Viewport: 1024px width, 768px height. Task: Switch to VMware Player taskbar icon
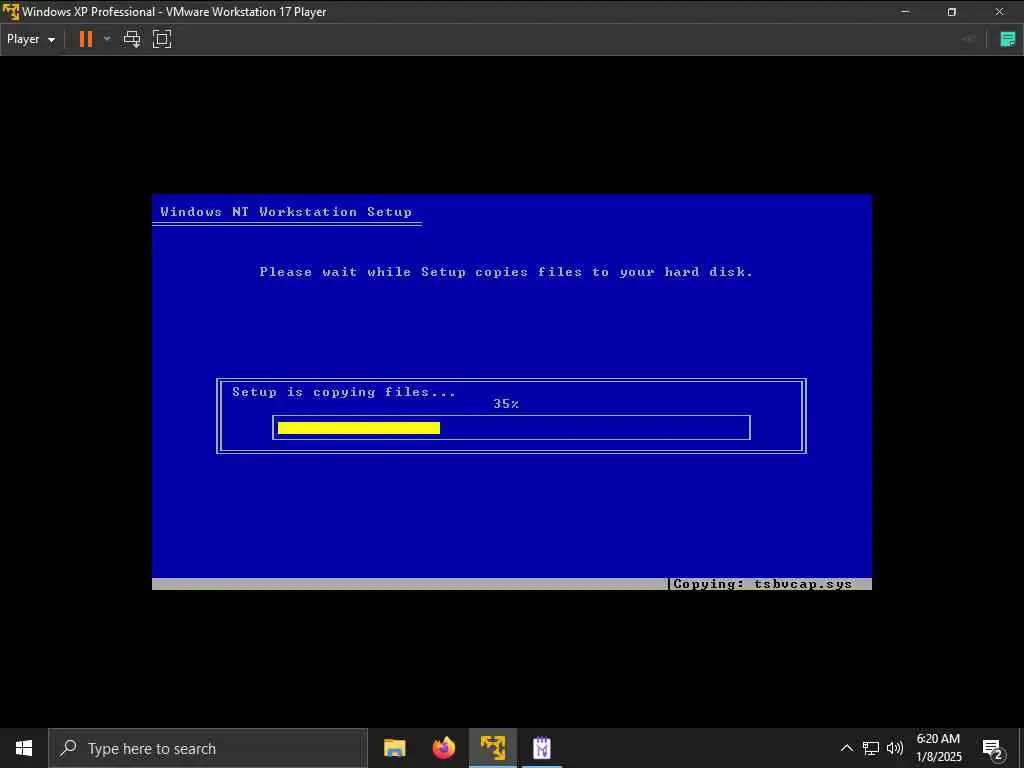point(493,748)
